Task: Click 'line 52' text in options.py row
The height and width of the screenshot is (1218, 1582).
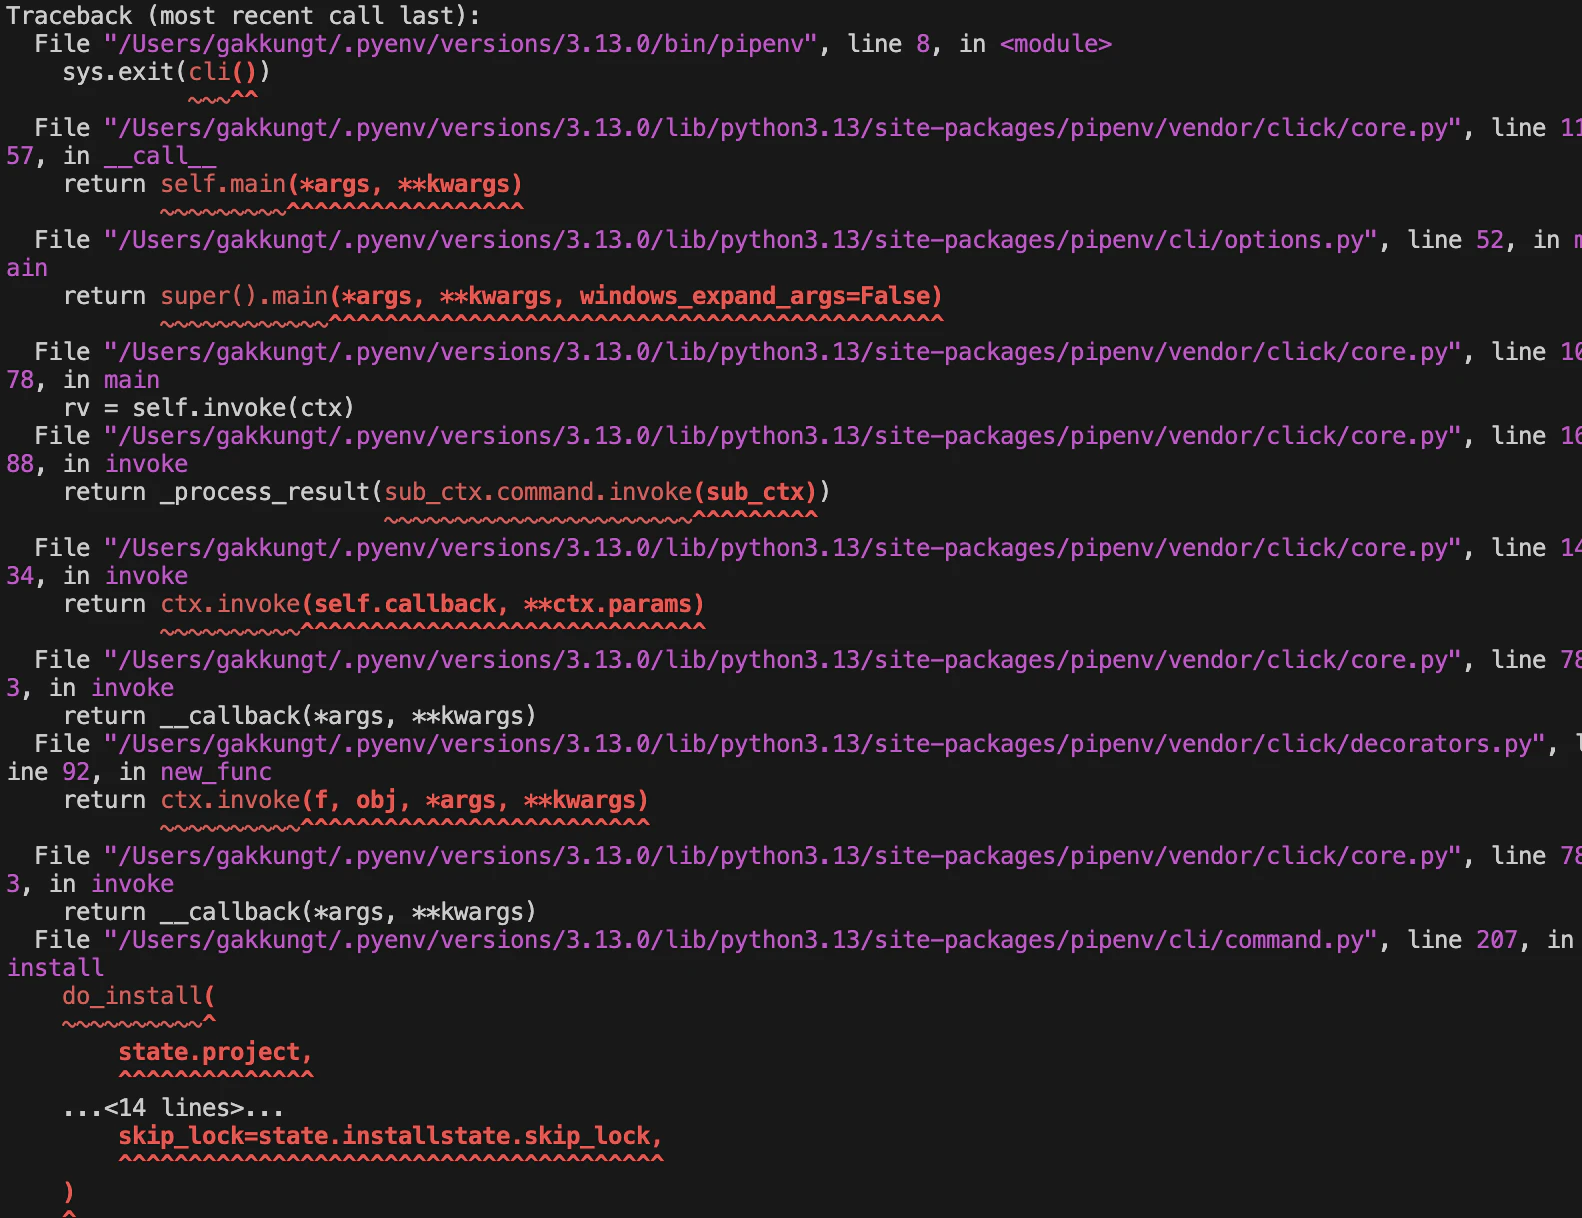Action: coord(1455,240)
